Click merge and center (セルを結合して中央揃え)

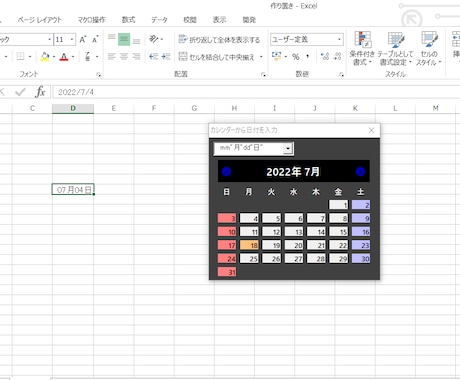tap(217, 57)
